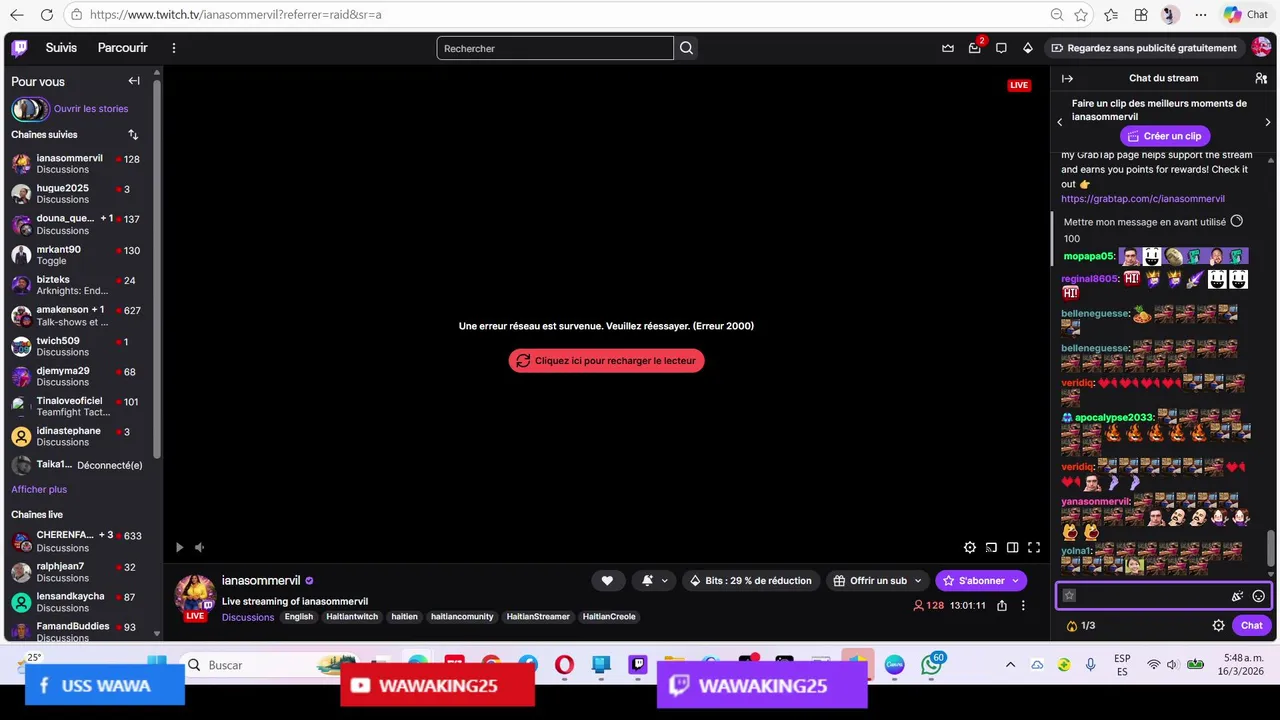Expand the S'abonner dropdown arrow
This screenshot has width=1280, height=720.
1016,581
